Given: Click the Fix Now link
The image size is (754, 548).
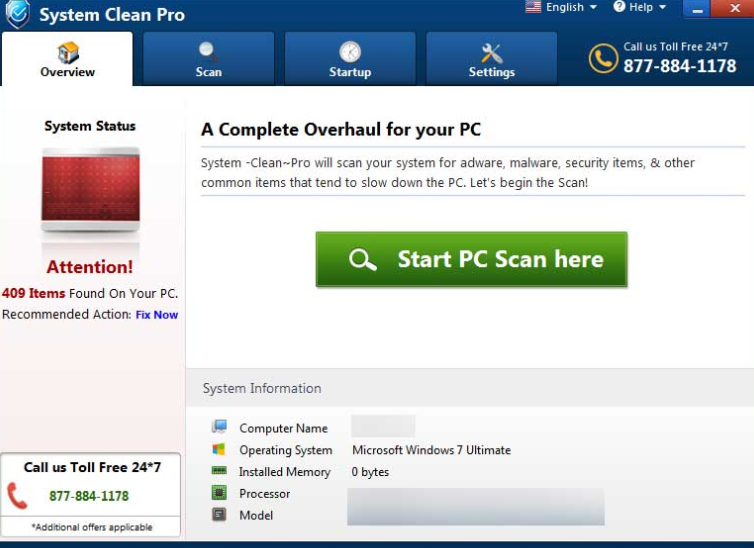Looking at the screenshot, I should point(157,315).
